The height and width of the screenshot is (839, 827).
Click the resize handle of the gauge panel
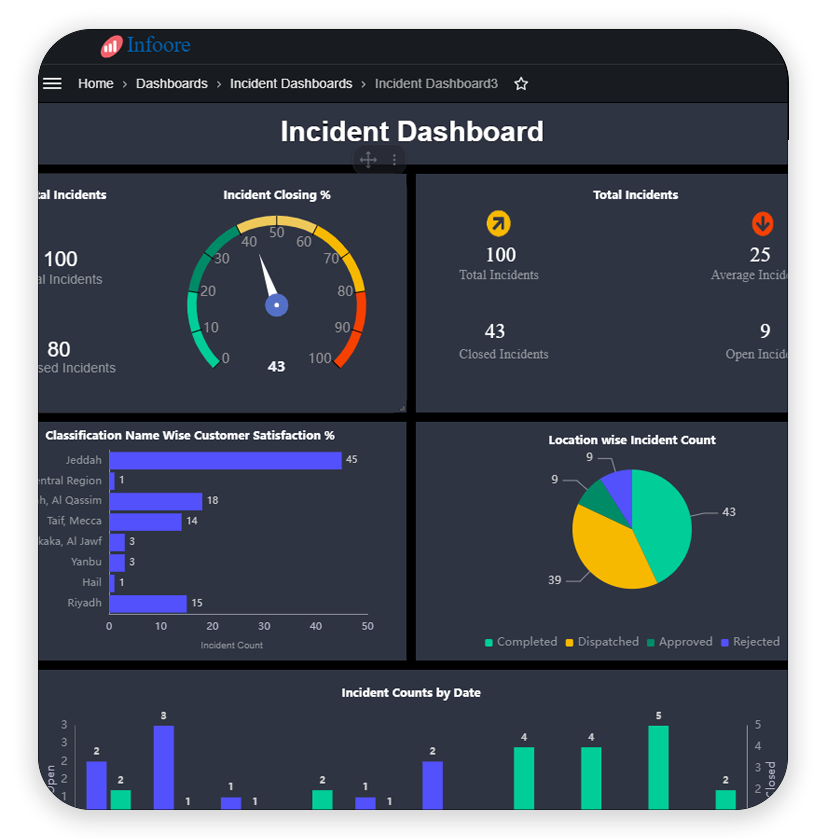402,407
